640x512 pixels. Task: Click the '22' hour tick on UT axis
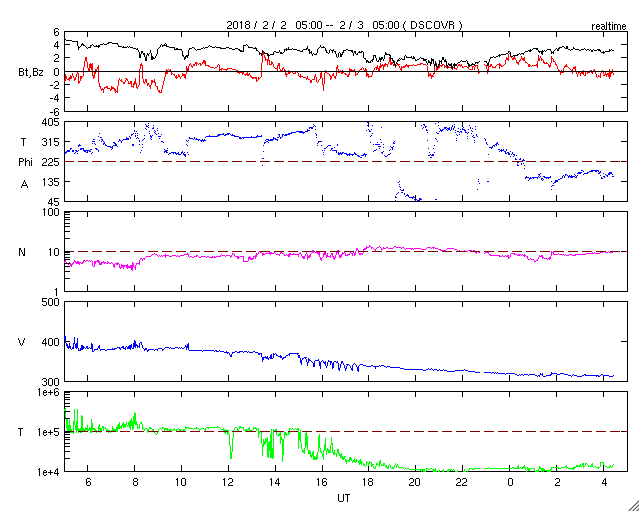(x=462, y=482)
